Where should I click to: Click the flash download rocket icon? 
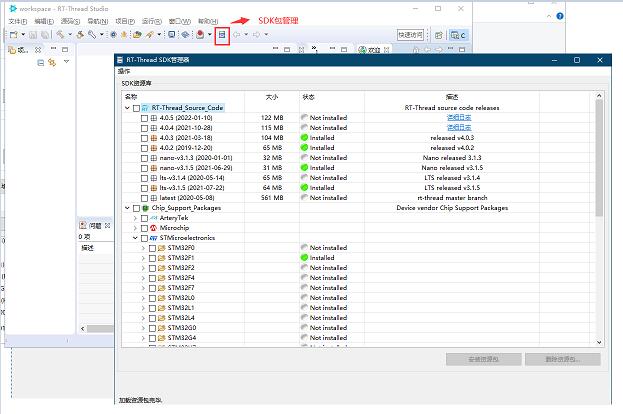[150, 35]
